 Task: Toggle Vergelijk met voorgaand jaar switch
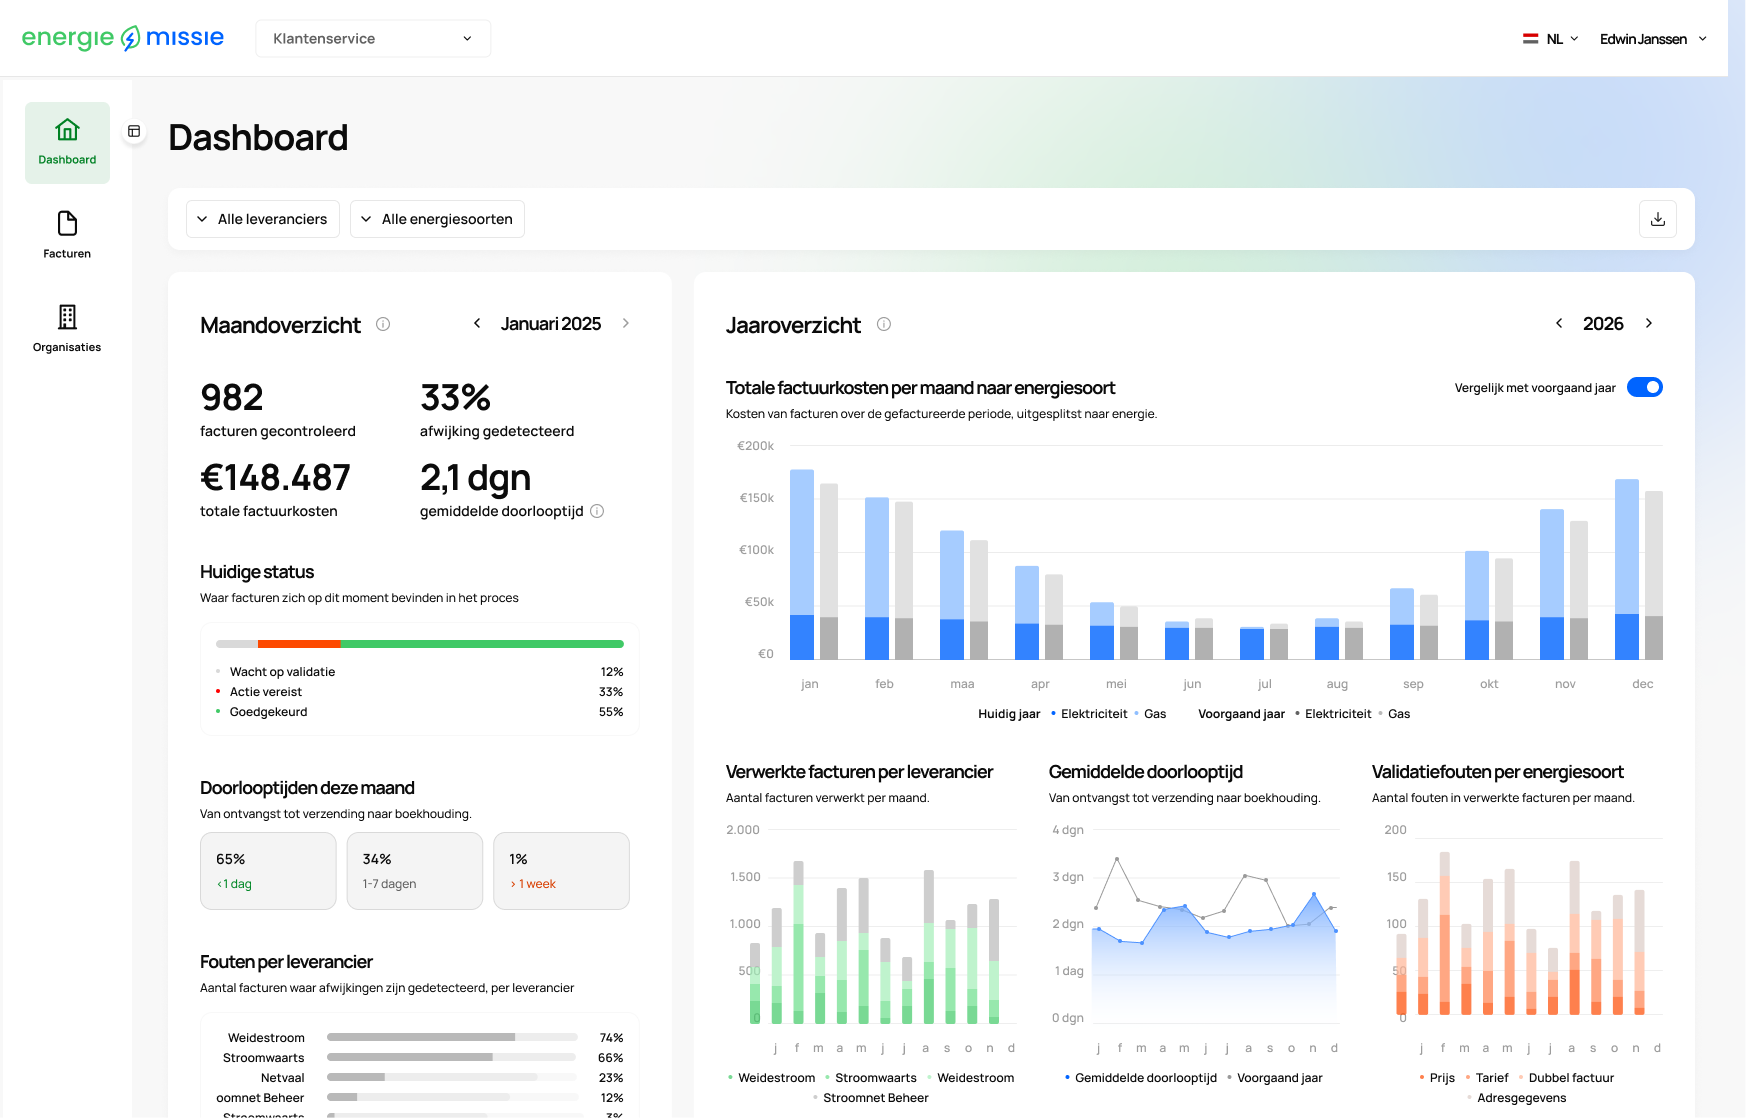coord(1645,387)
